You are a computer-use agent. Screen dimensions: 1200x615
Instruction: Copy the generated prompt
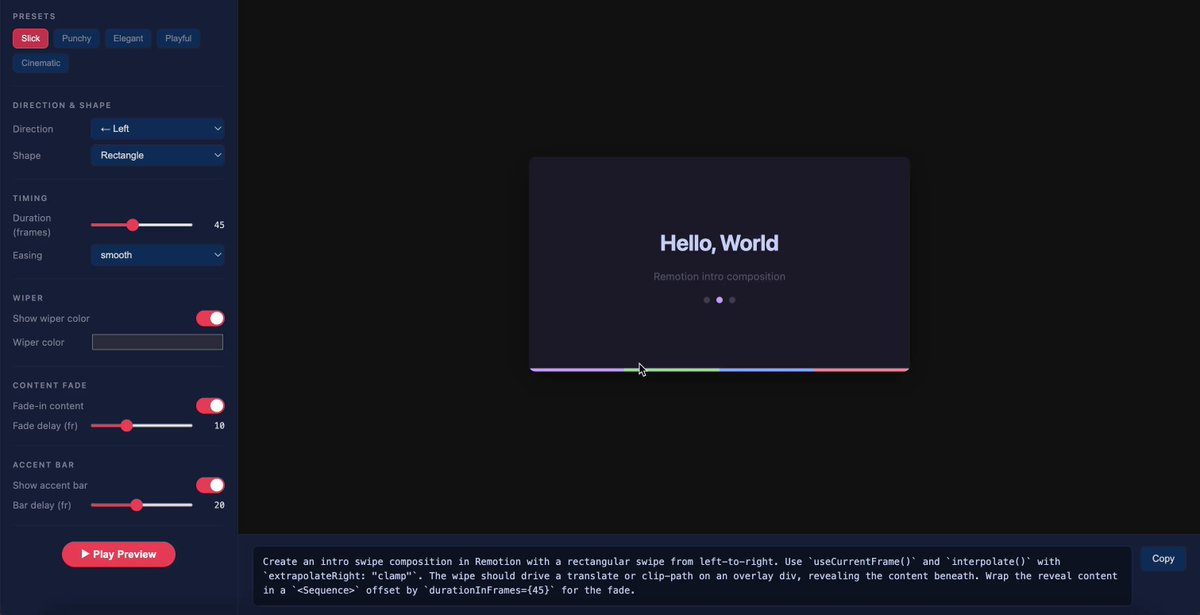tap(1163, 559)
